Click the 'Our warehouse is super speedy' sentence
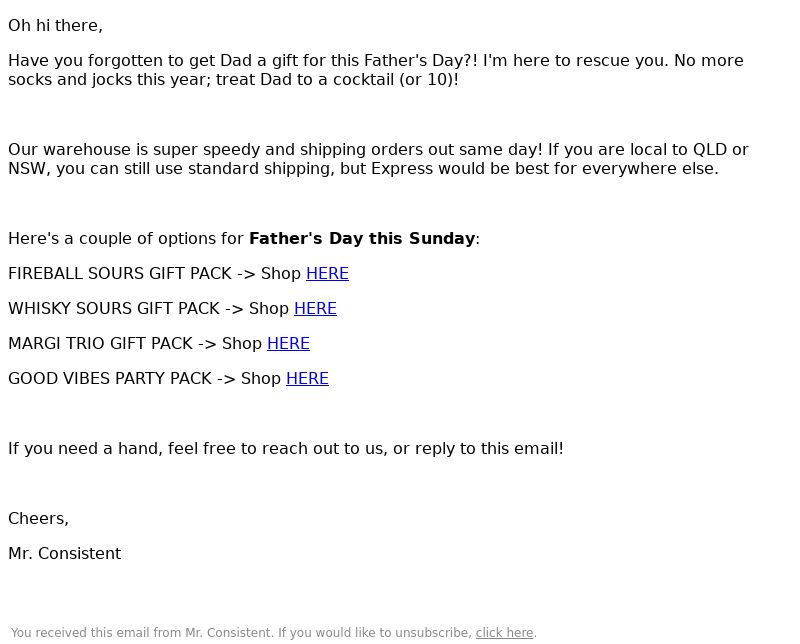 tap(276, 150)
